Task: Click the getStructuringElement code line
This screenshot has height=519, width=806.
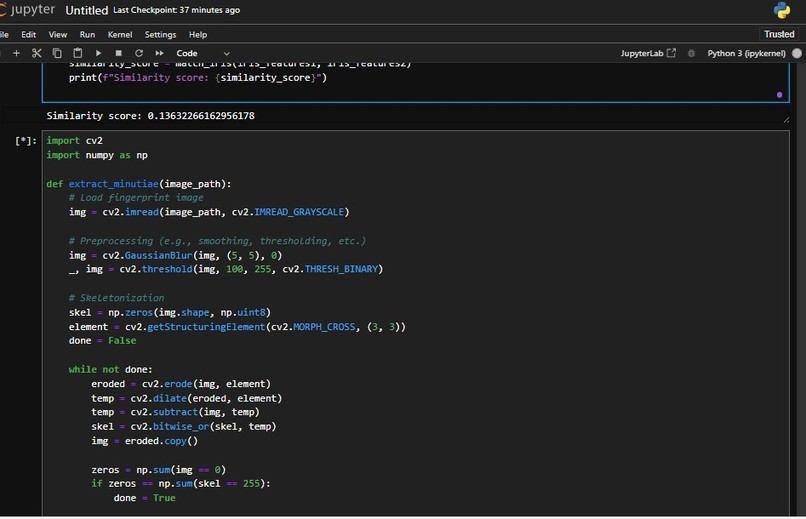Action: coord(237,326)
